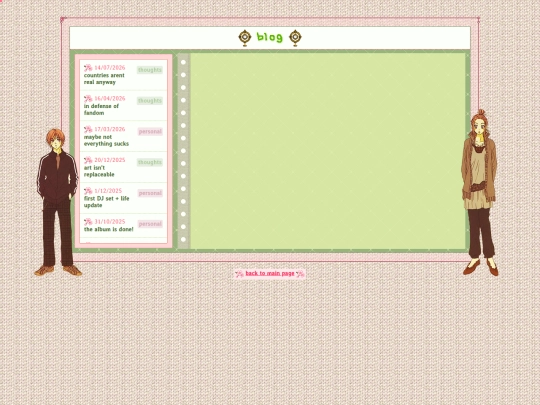
Task: Click the green "blog" header title
Action: click(x=270, y=37)
